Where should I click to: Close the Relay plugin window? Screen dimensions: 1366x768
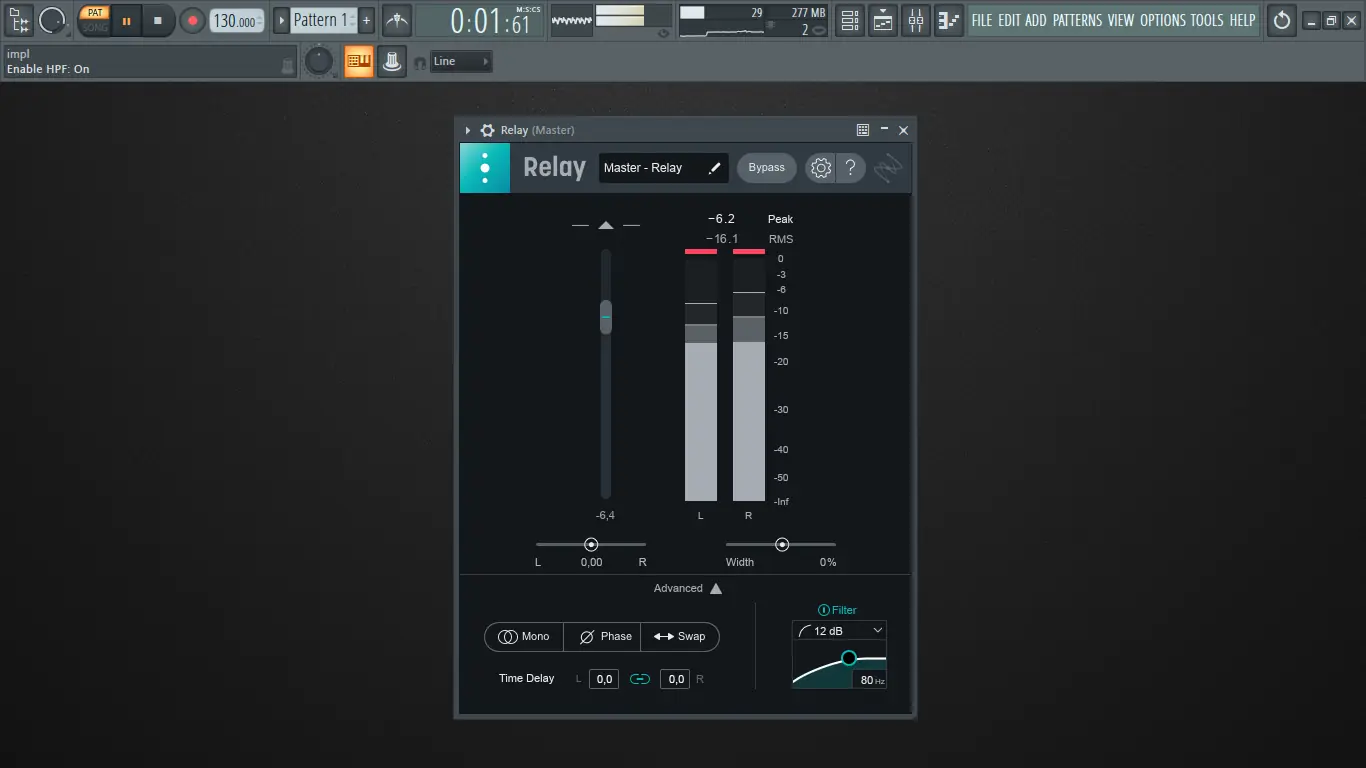[x=904, y=130]
